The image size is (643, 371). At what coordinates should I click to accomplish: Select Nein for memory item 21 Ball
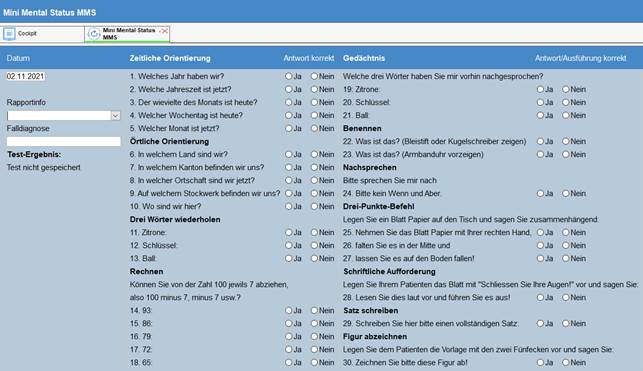point(566,116)
